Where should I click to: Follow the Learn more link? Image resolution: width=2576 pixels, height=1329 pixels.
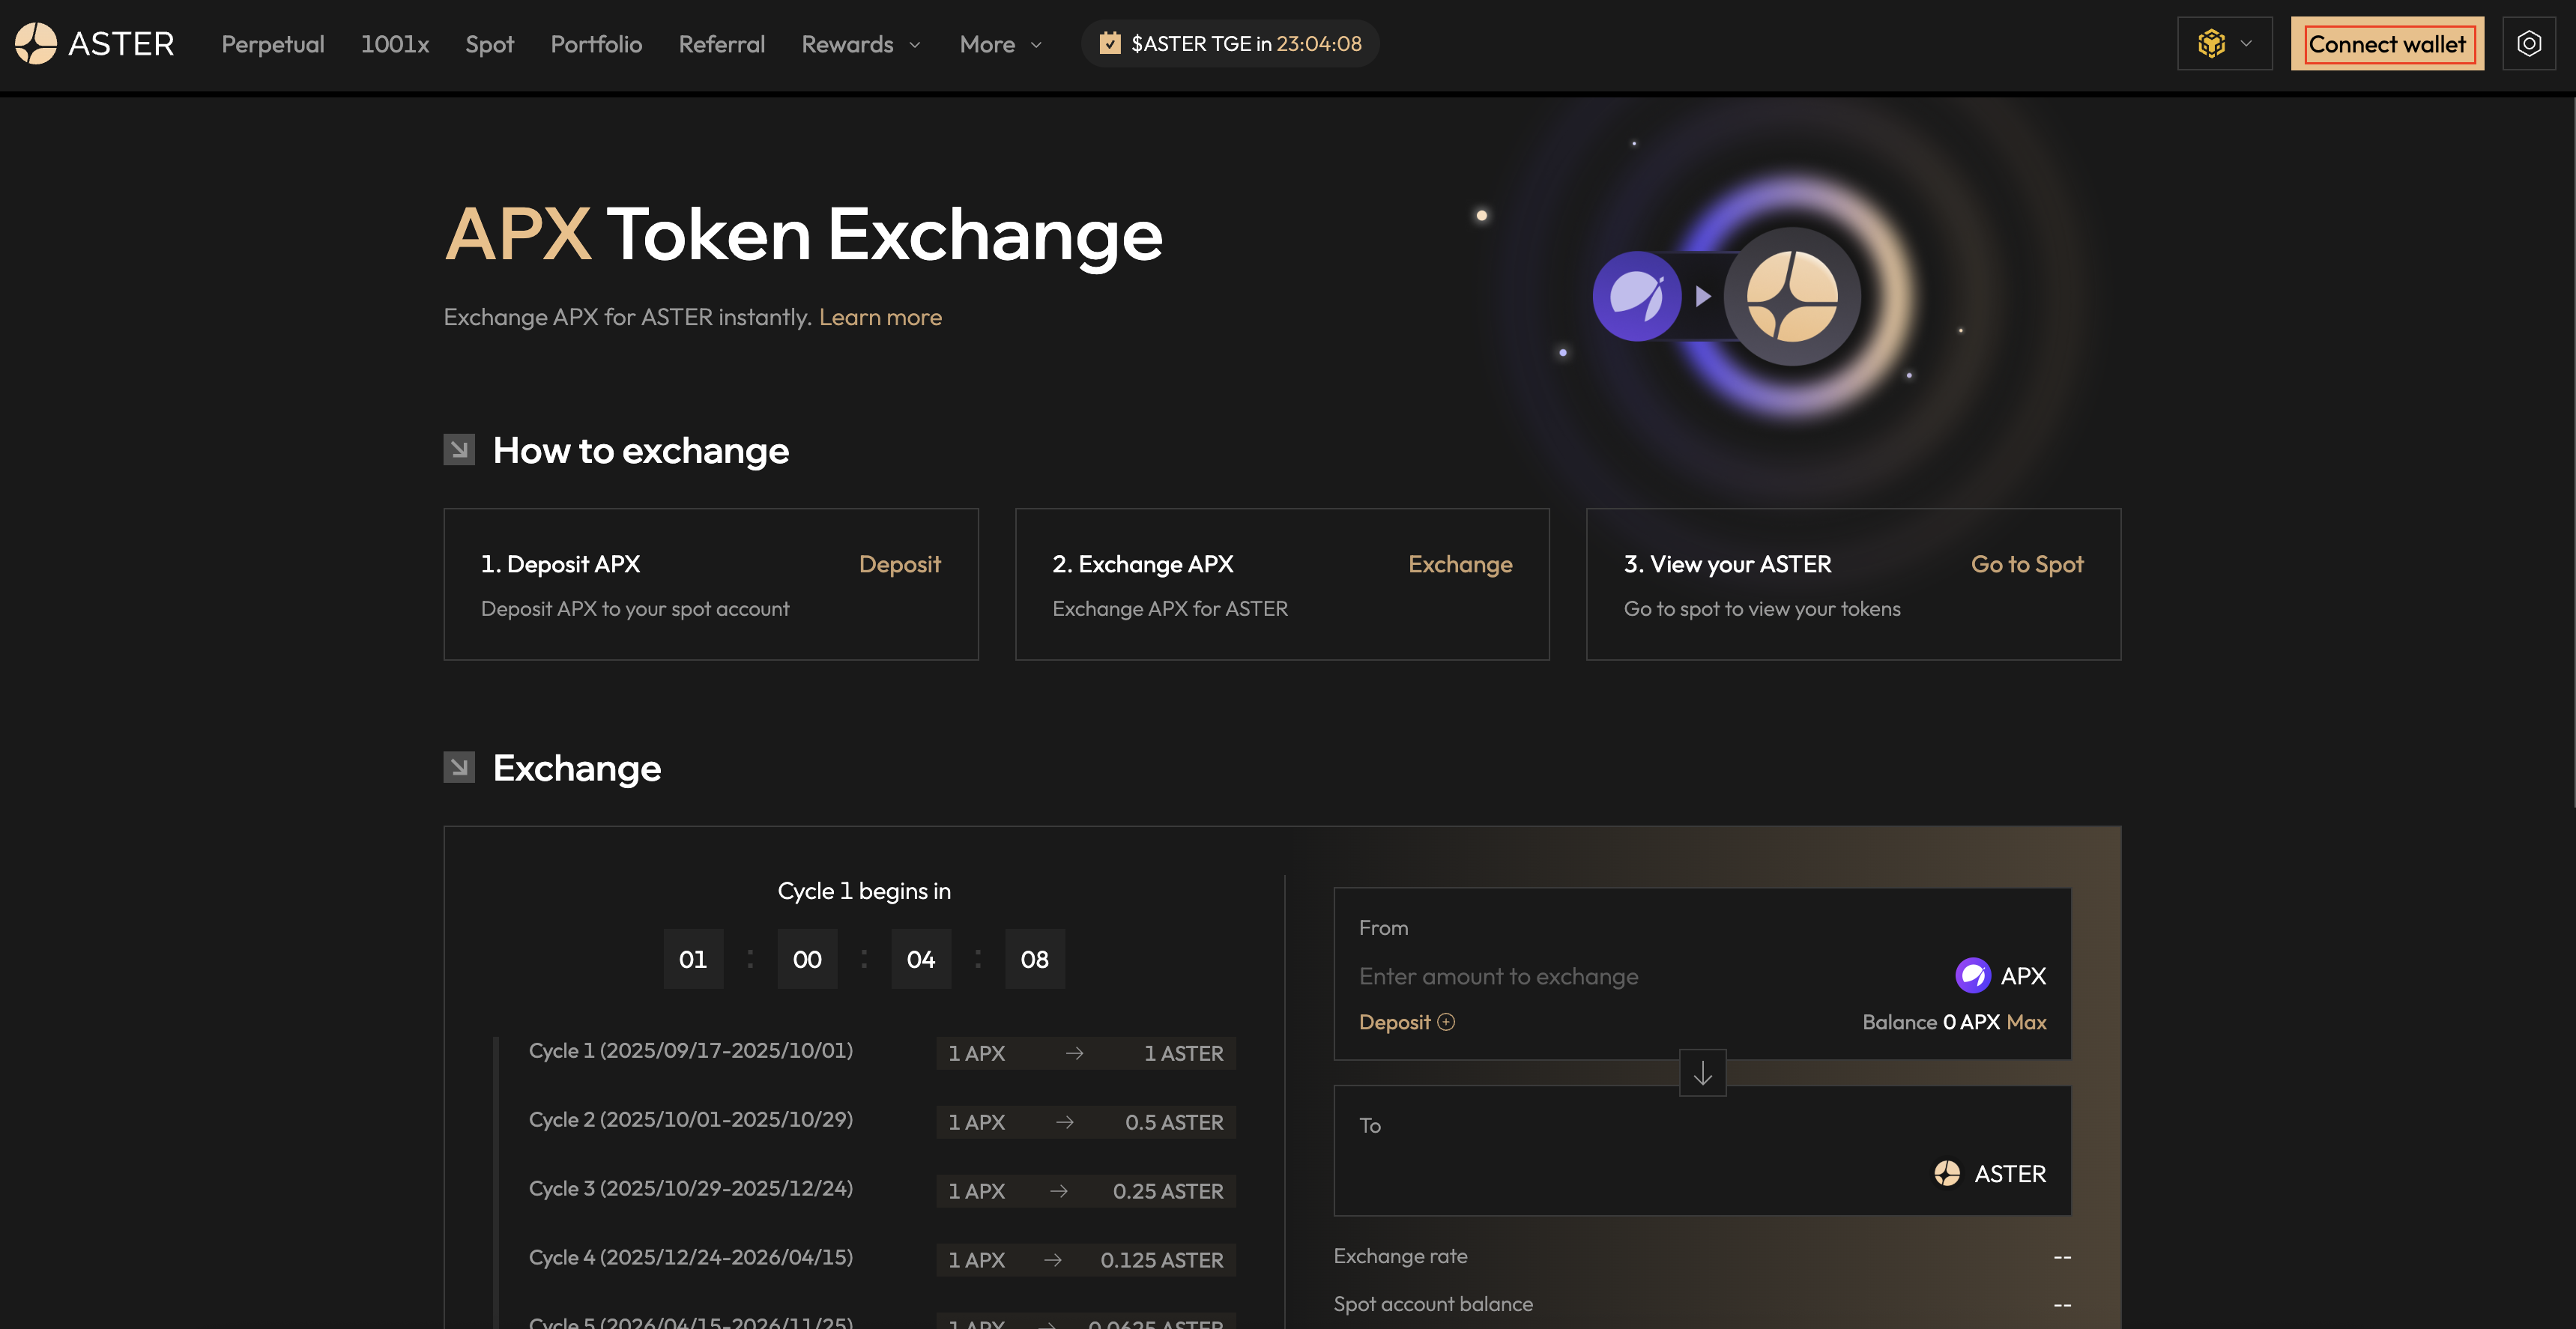pyautogui.click(x=880, y=317)
